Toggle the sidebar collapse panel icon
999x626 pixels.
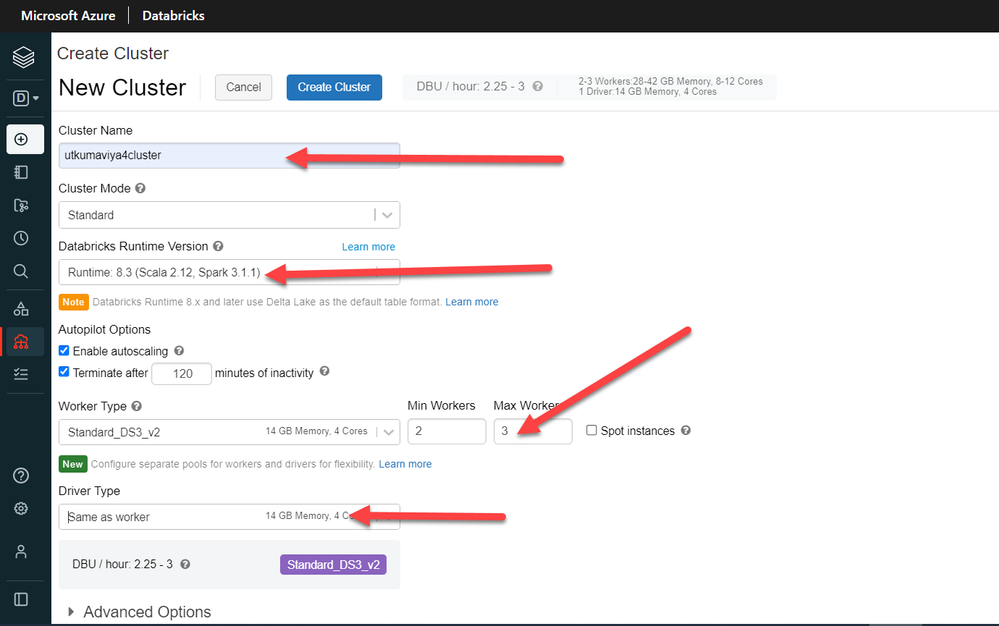21,599
